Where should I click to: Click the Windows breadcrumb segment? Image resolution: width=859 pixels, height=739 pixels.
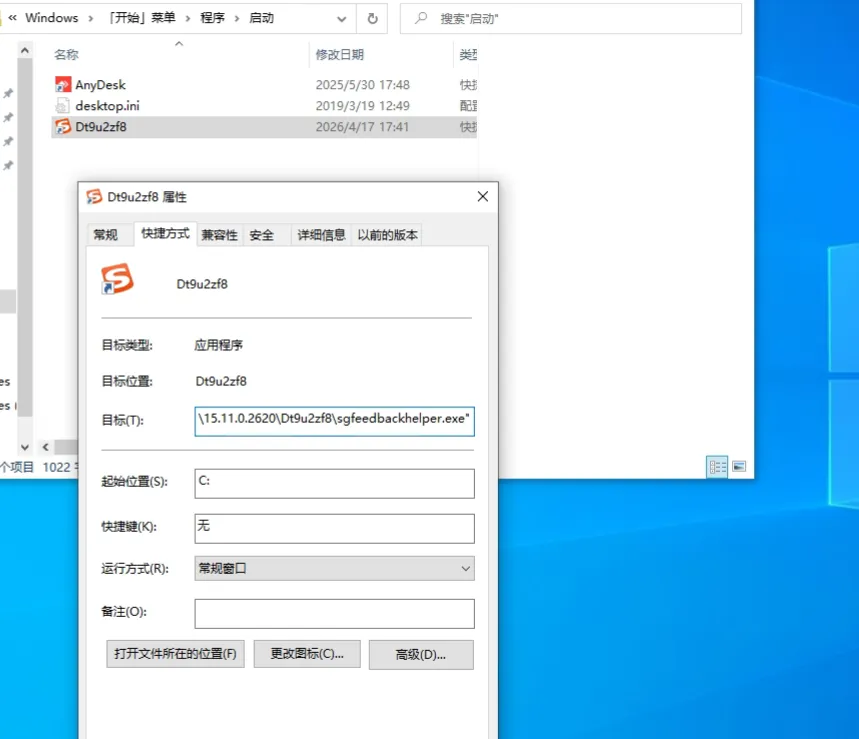click(x=51, y=18)
